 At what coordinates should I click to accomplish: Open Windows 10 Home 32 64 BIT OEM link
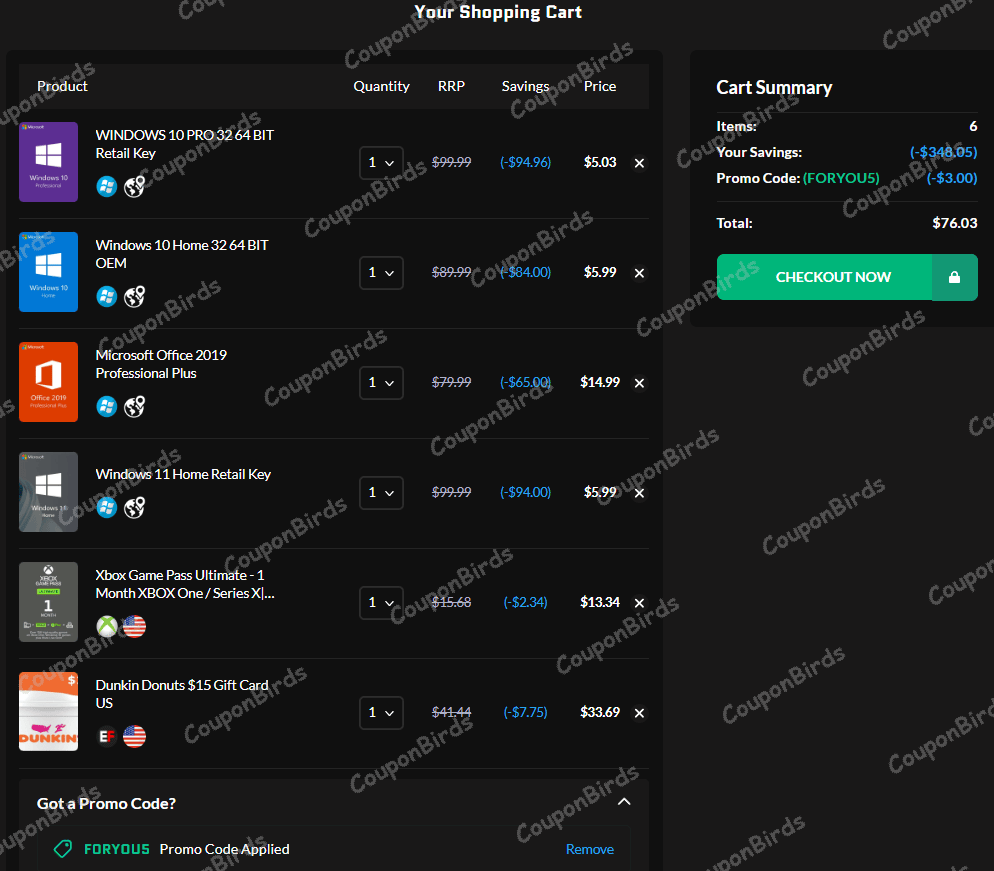pyautogui.click(x=182, y=254)
